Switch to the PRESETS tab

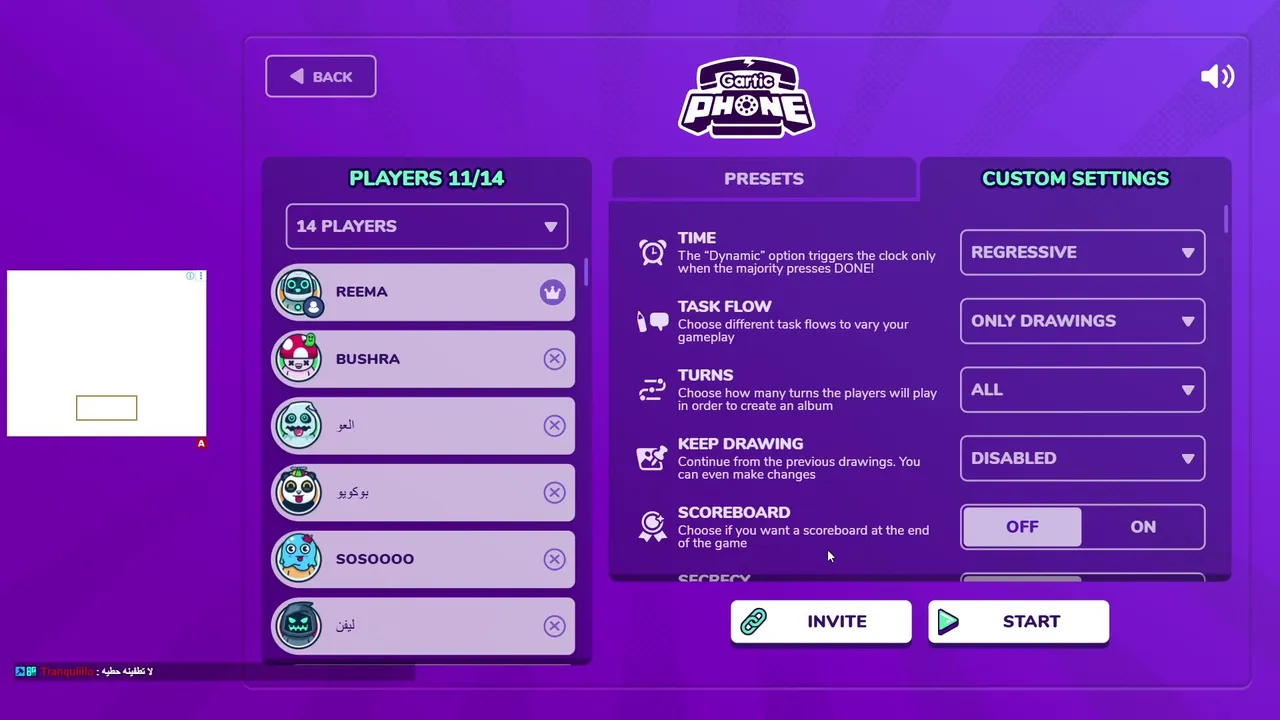tap(764, 178)
